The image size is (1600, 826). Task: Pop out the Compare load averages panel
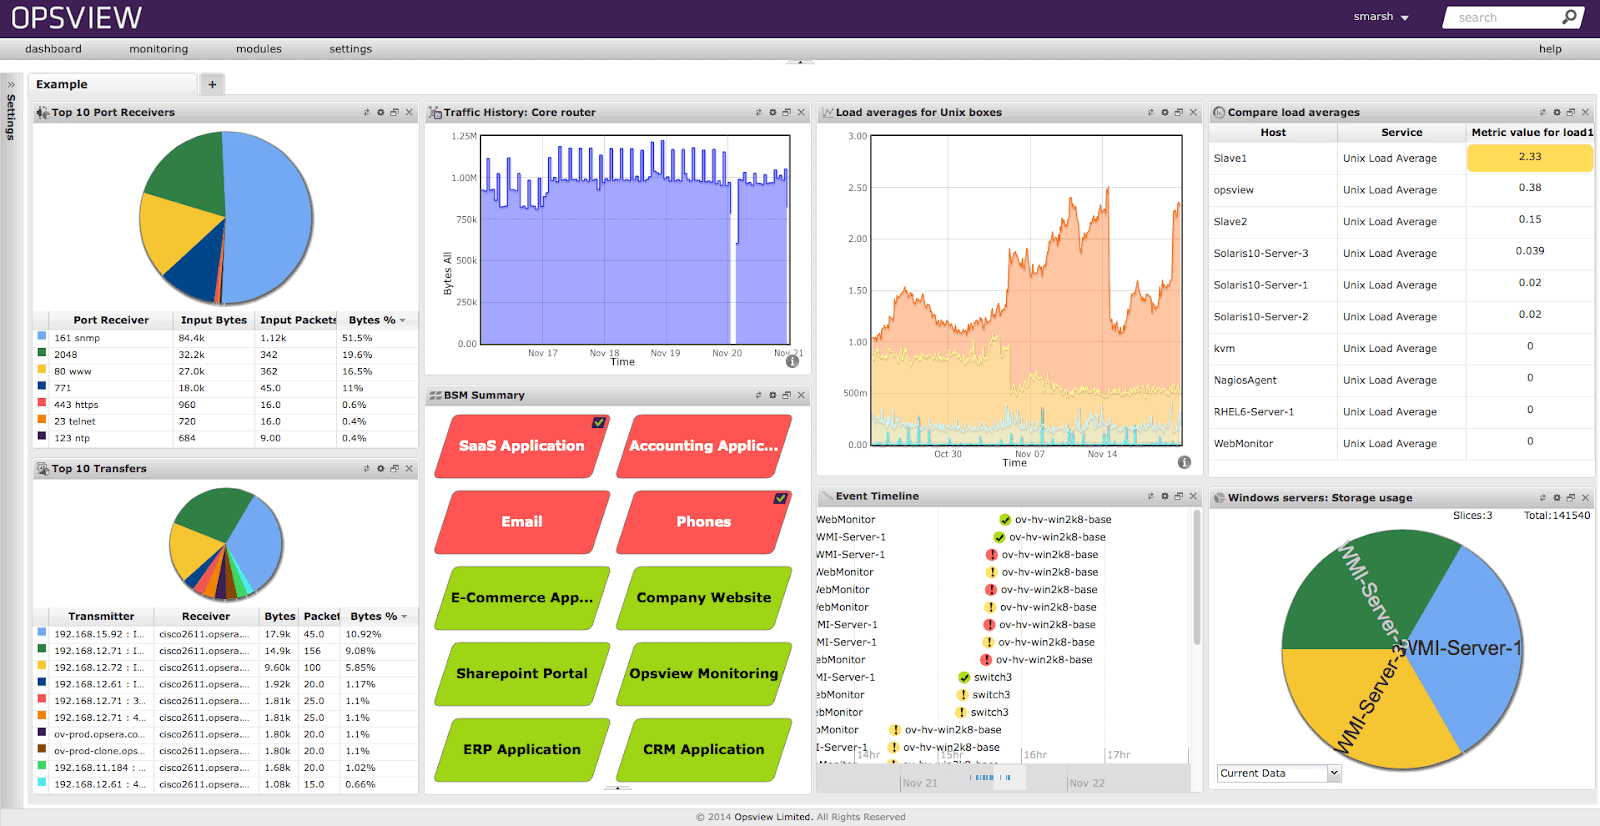1570,113
